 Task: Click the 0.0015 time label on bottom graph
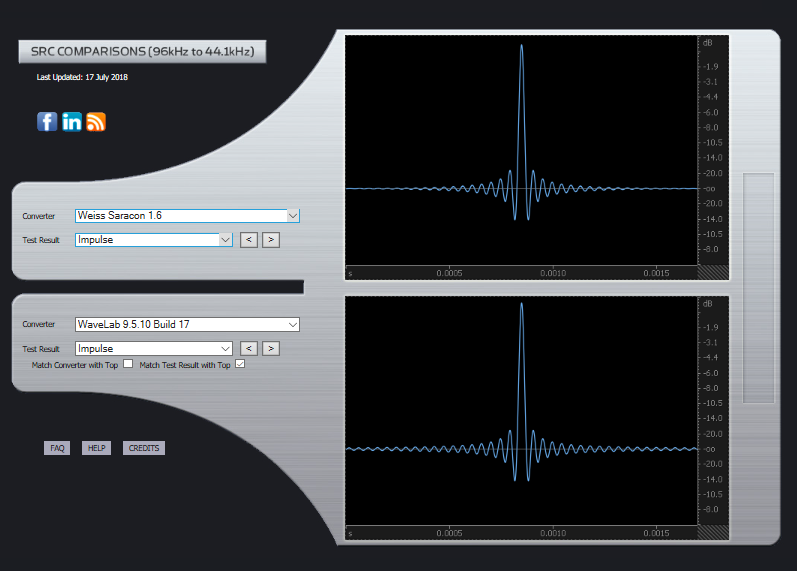point(656,533)
